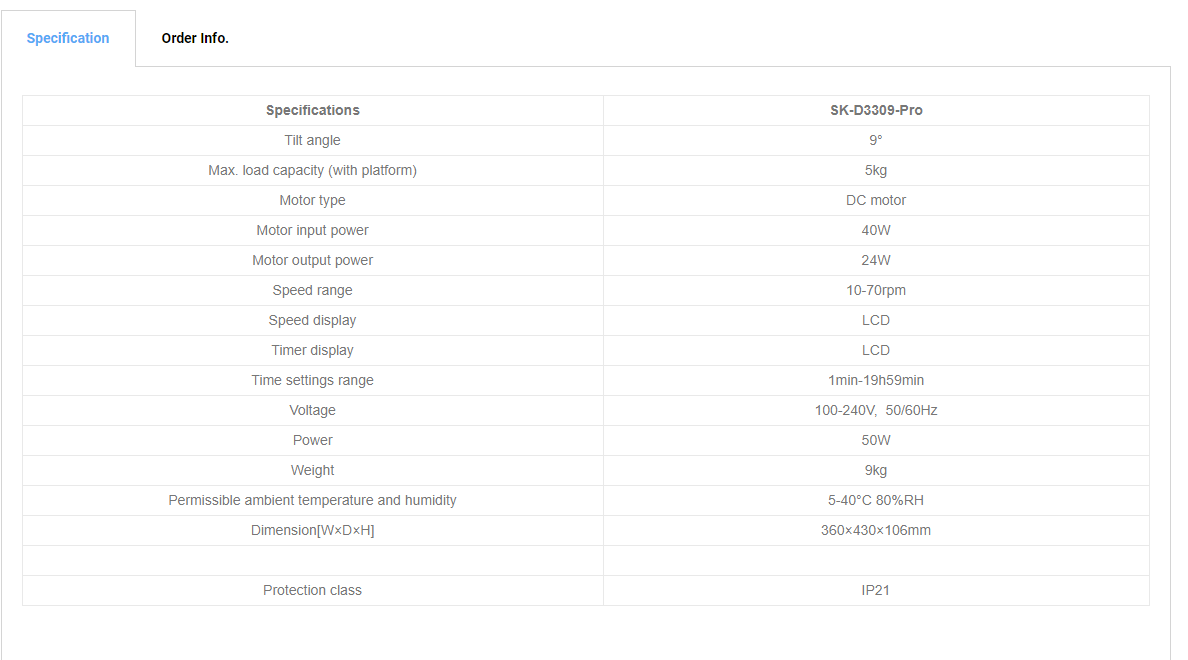Click the Weight 9kg value cell
This screenshot has width=1188, height=660.
click(x=876, y=471)
